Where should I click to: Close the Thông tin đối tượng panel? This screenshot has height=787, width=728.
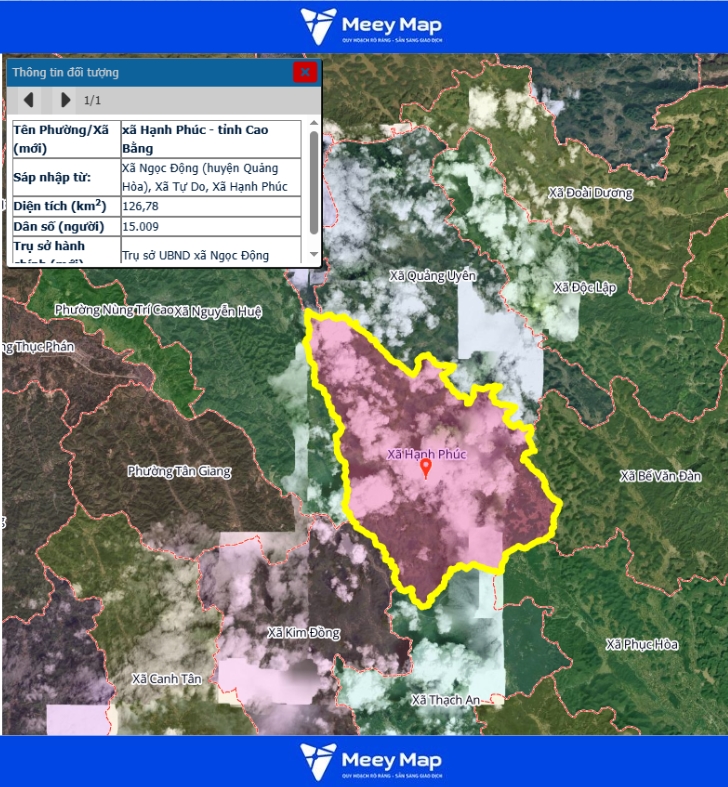tap(305, 72)
